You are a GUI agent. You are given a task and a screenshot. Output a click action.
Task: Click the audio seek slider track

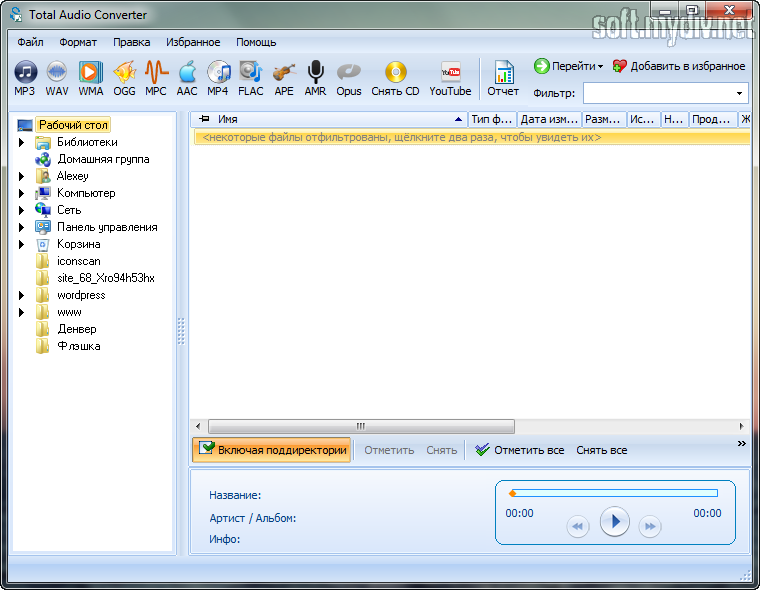613,494
